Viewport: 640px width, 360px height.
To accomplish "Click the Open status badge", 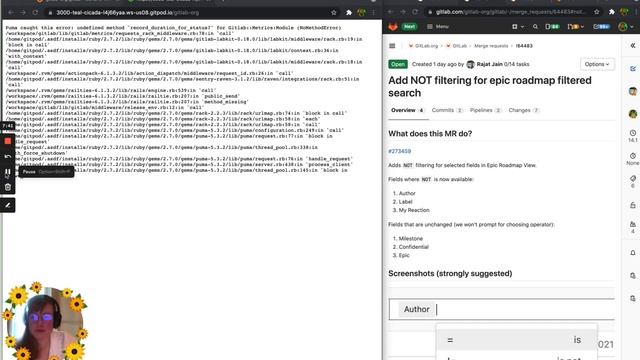I will (x=398, y=64).
